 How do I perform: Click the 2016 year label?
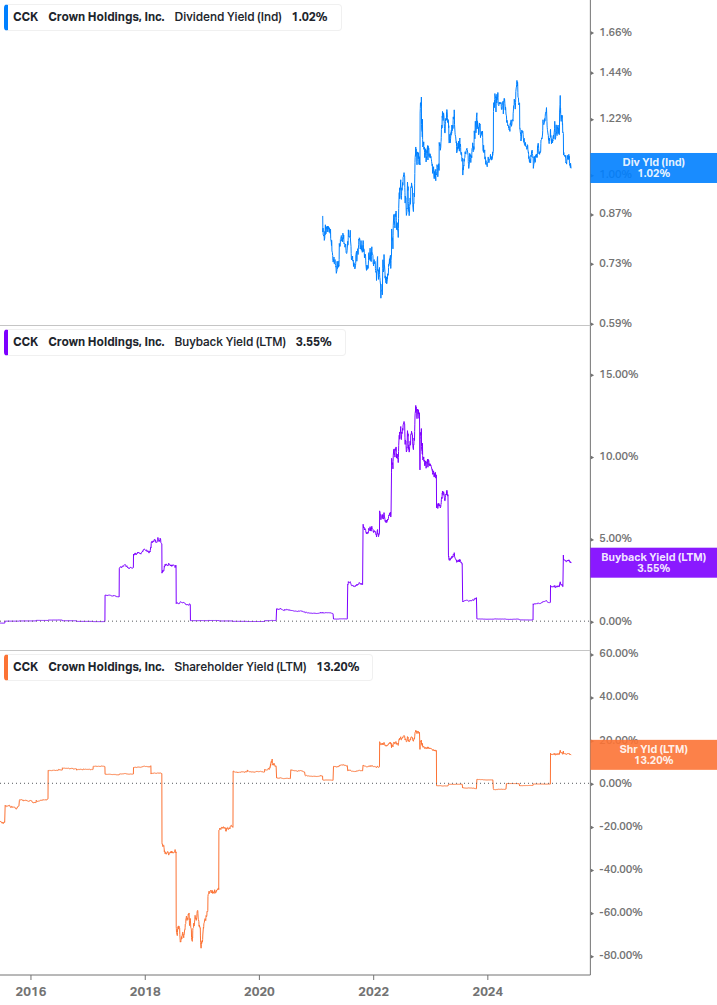point(31,992)
